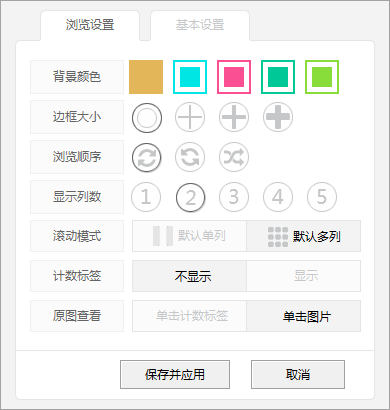Enable count label with 显示

[x=304, y=276]
